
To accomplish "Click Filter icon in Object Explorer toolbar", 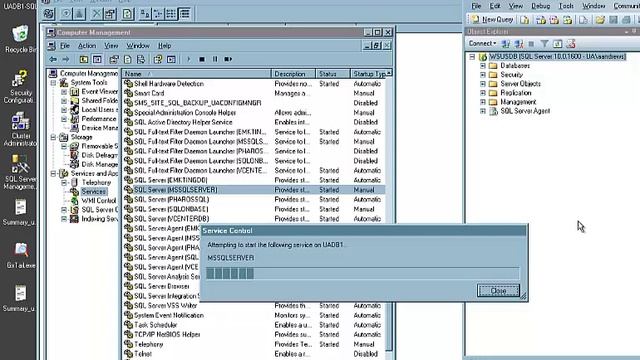I will click(x=544, y=43).
